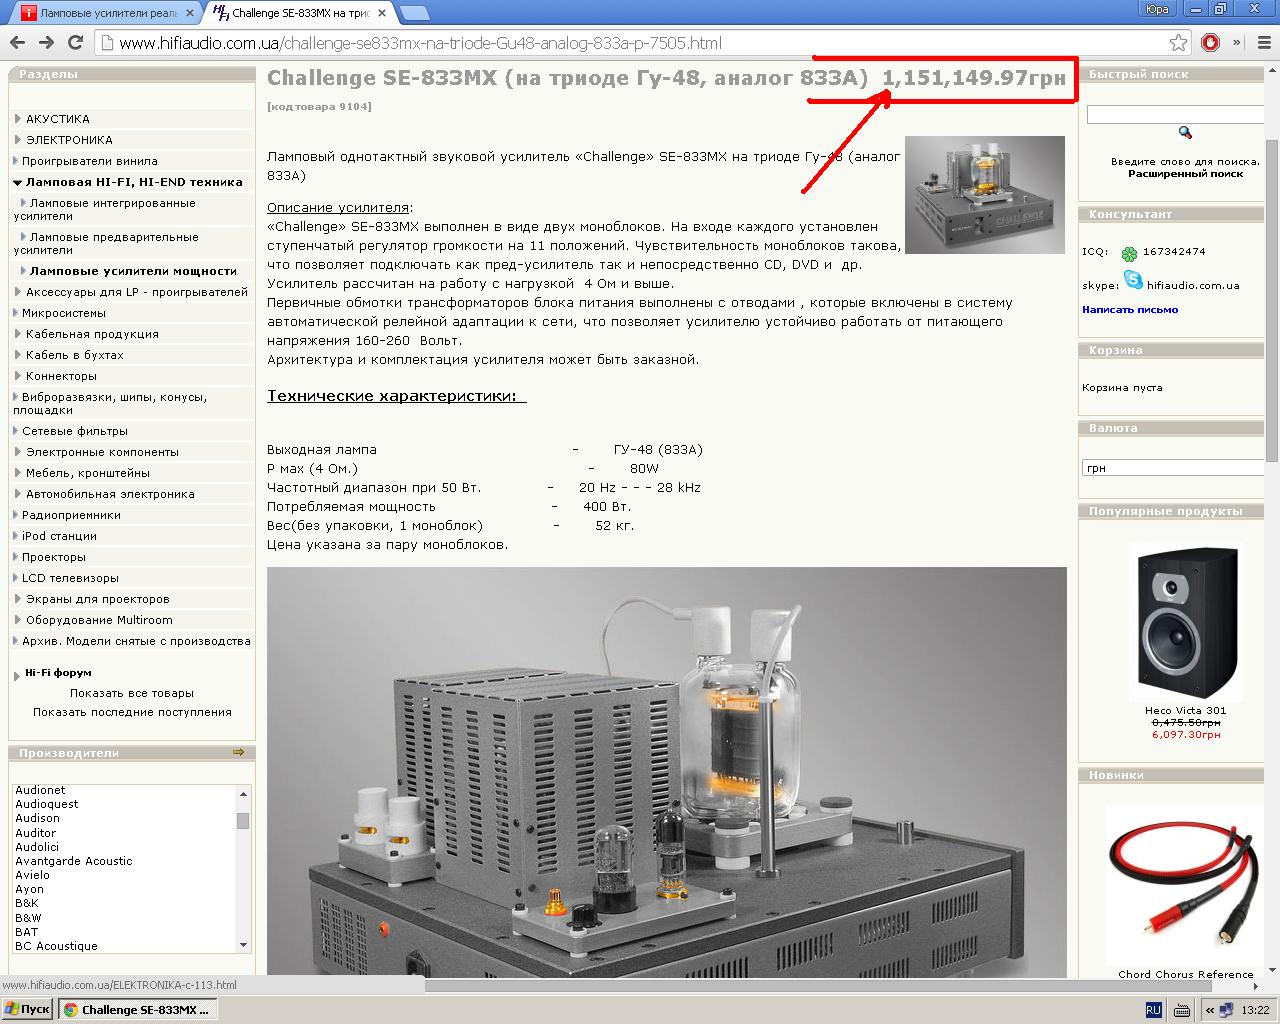Open Оборудование Multiroom category
This screenshot has height=1024, width=1280.
(99, 620)
